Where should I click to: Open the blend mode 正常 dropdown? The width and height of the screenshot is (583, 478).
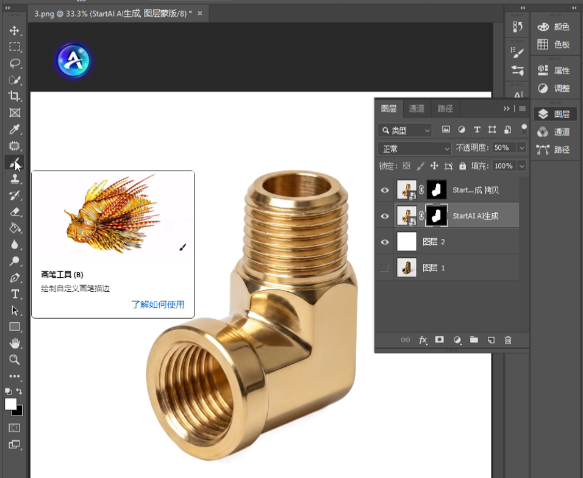[415, 149]
